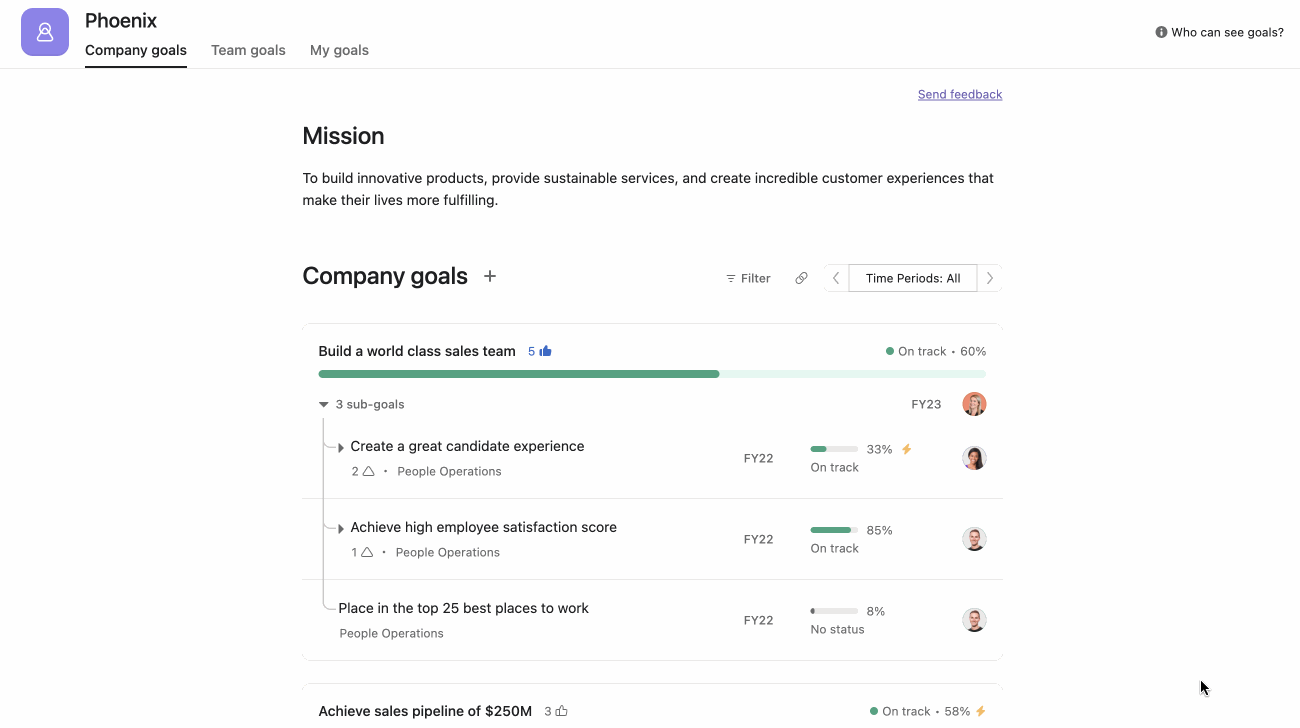Click lightning bolt icon next to 33%
The width and height of the screenshot is (1300, 728).
click(x=907, y=449)
